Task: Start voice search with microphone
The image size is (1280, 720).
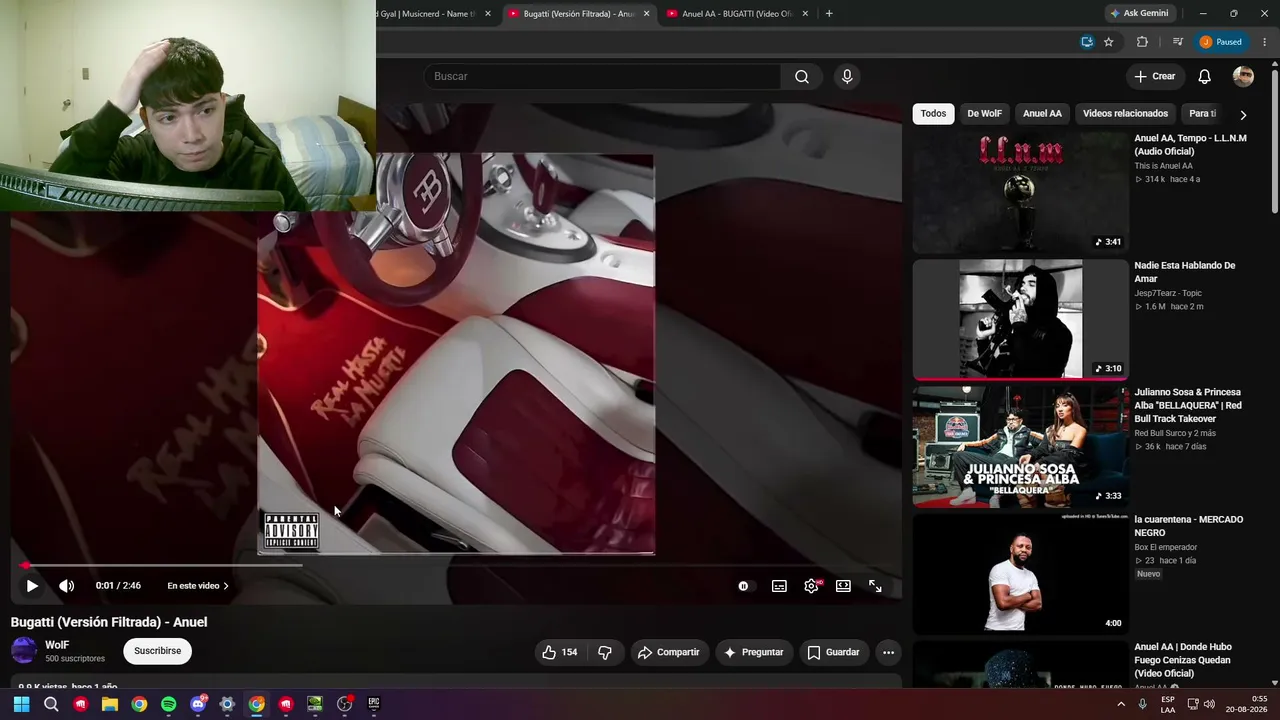Action: pyautogui.click(x=847, y=76)
